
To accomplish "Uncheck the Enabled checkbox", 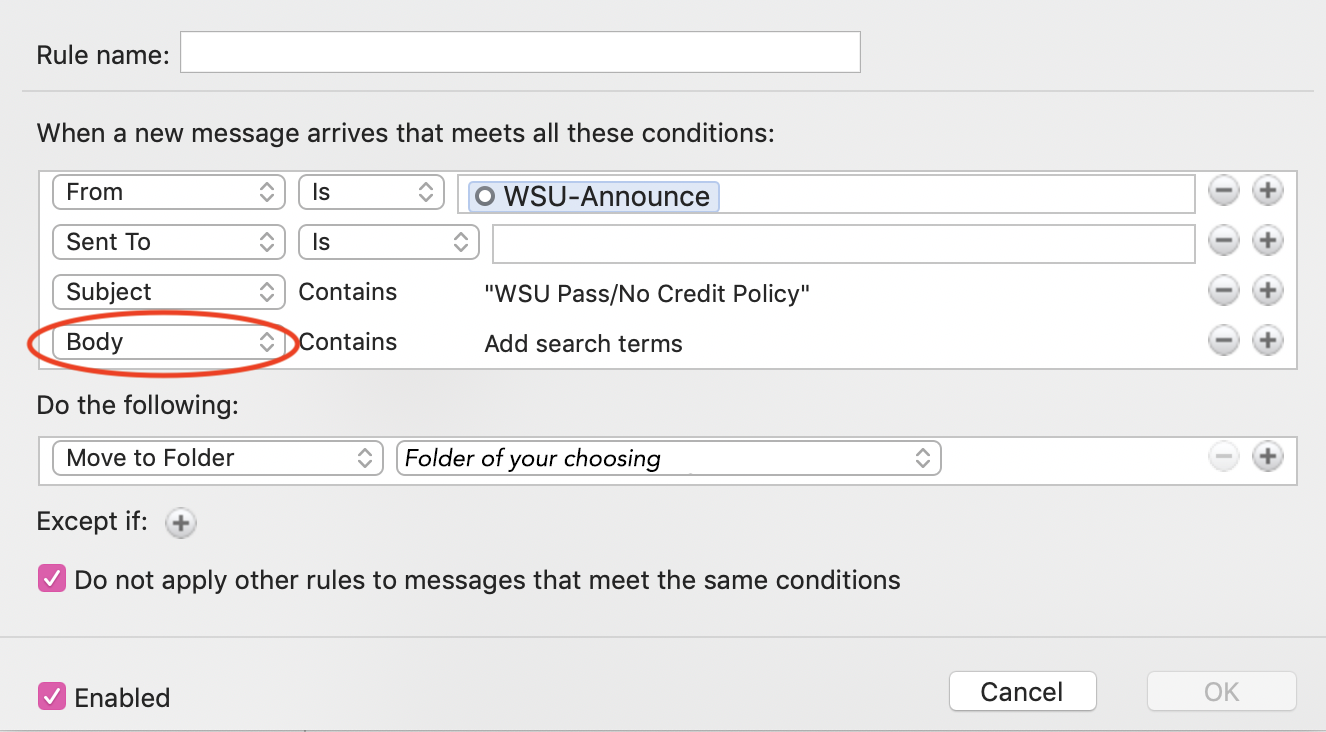I will pyautogui.click(x=51, y=696).
